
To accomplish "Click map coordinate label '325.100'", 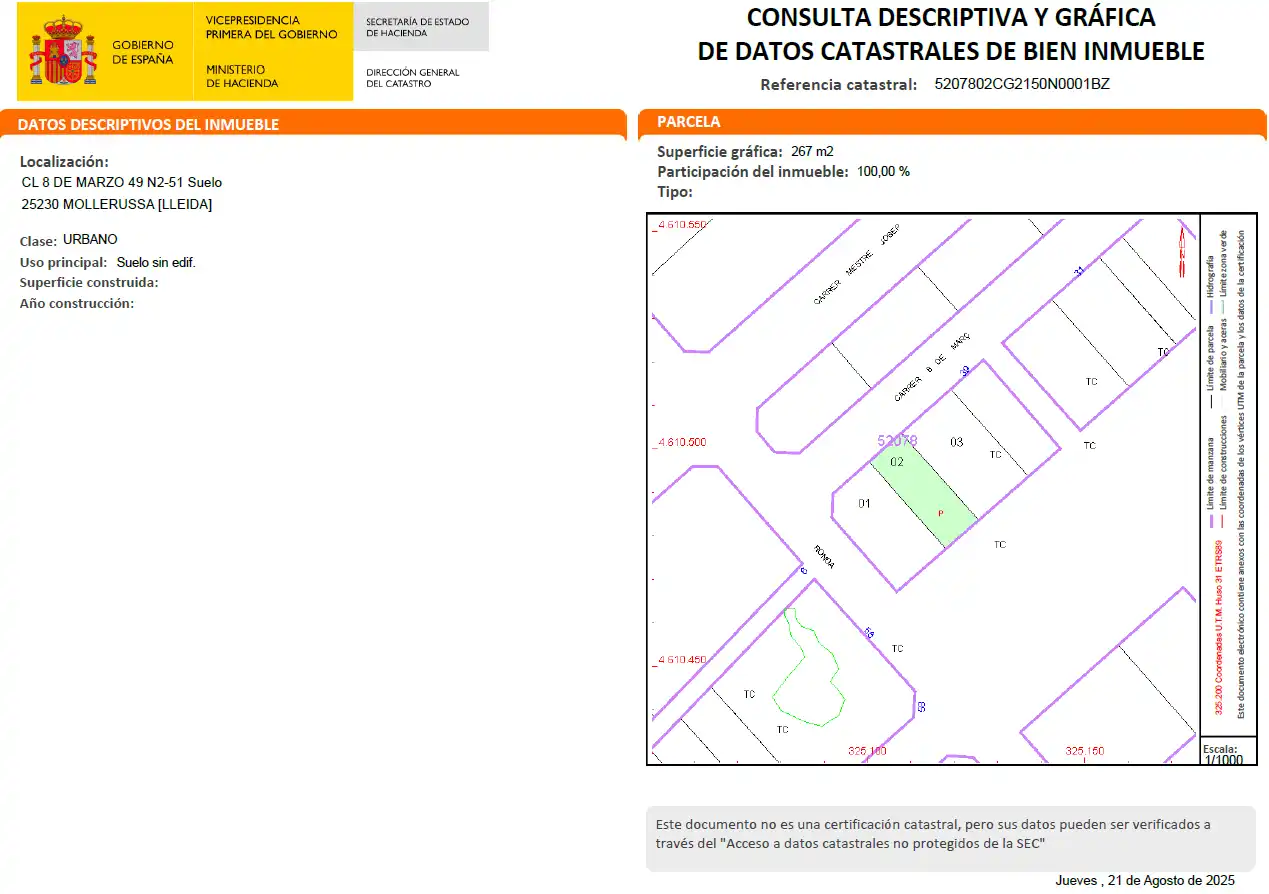I will coord(867,751).
